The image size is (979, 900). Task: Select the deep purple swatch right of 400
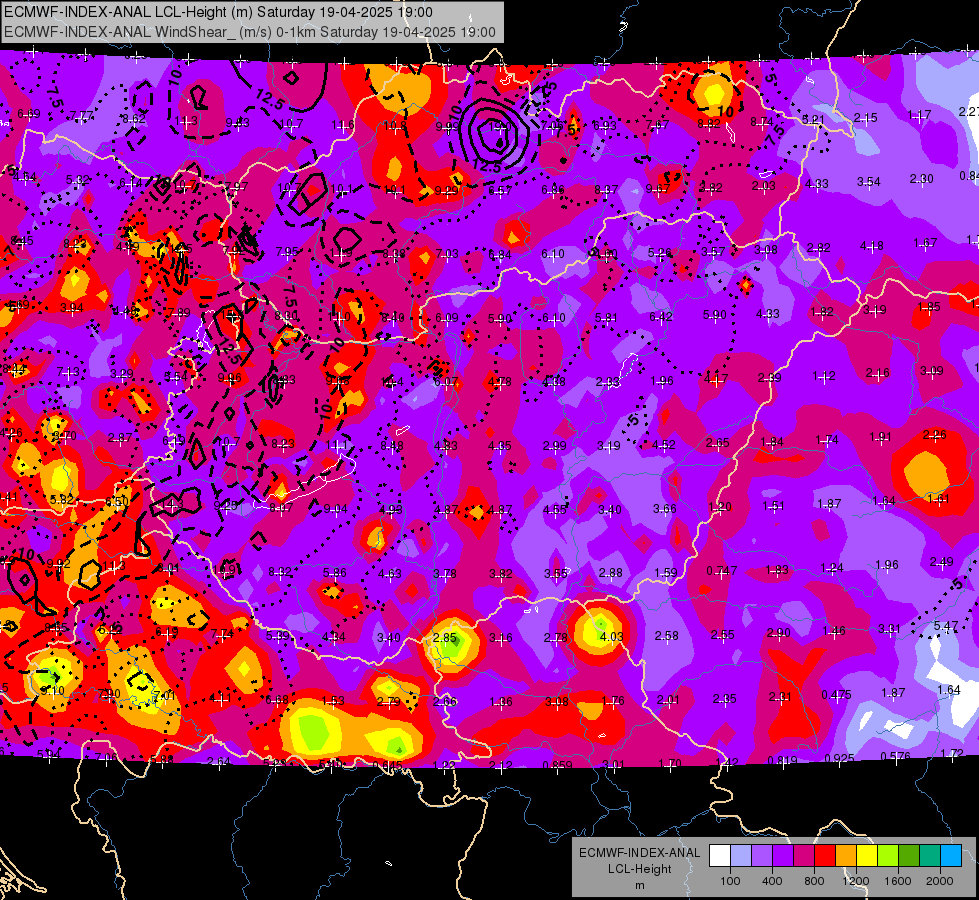click(783, 856)
